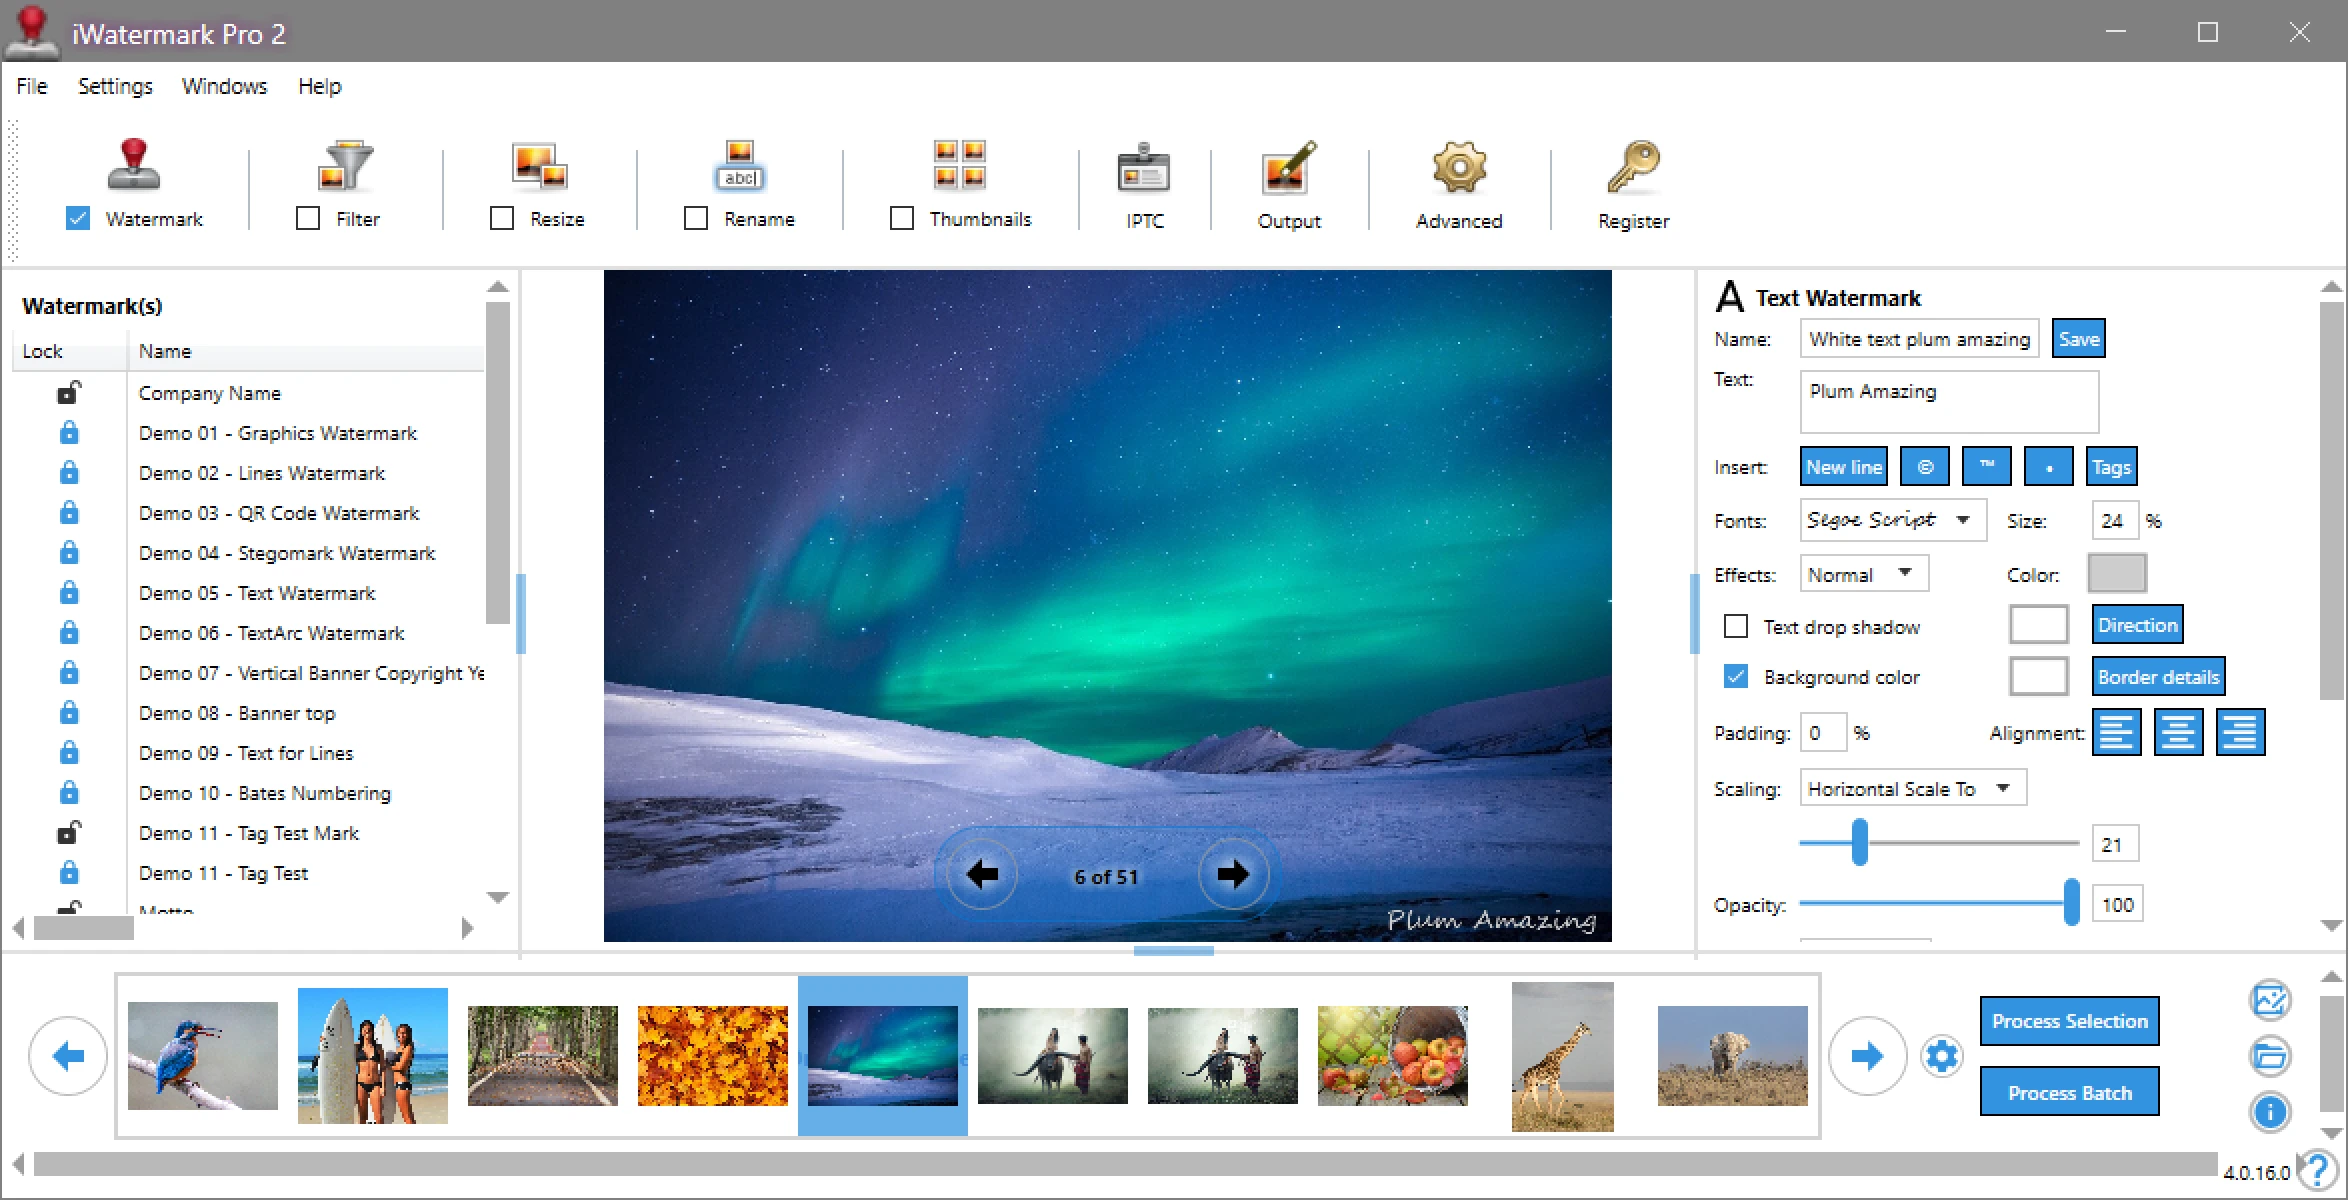Enable the Rename checkbox
2348x1200 pixels.
[x=696, y=218]
